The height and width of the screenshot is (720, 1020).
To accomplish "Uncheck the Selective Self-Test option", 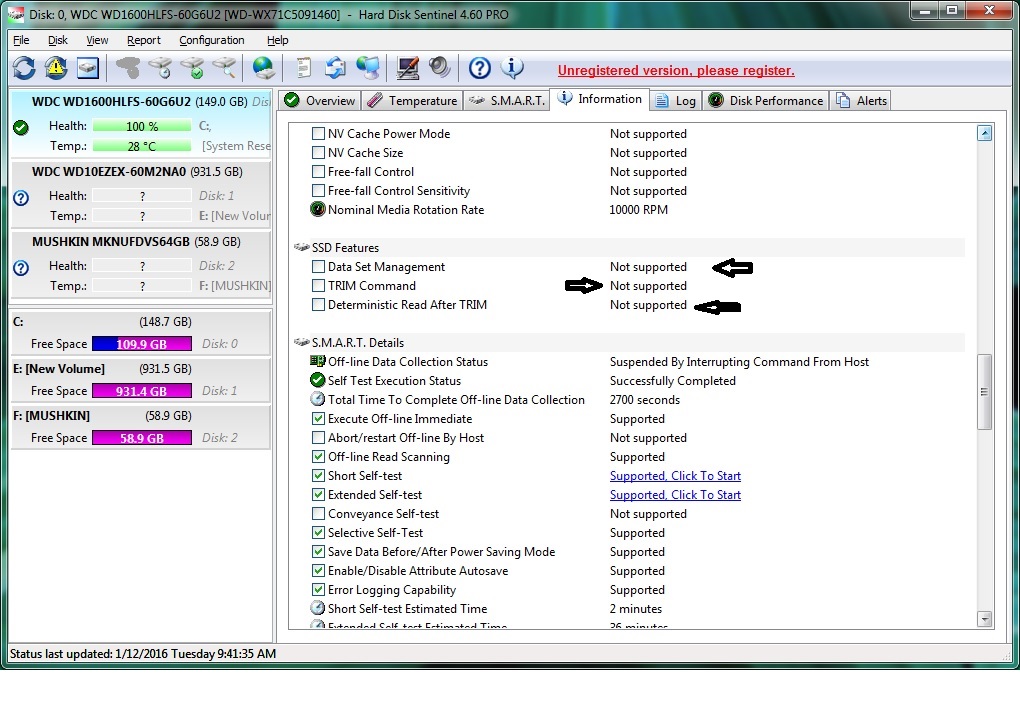I will coord(317,533).
